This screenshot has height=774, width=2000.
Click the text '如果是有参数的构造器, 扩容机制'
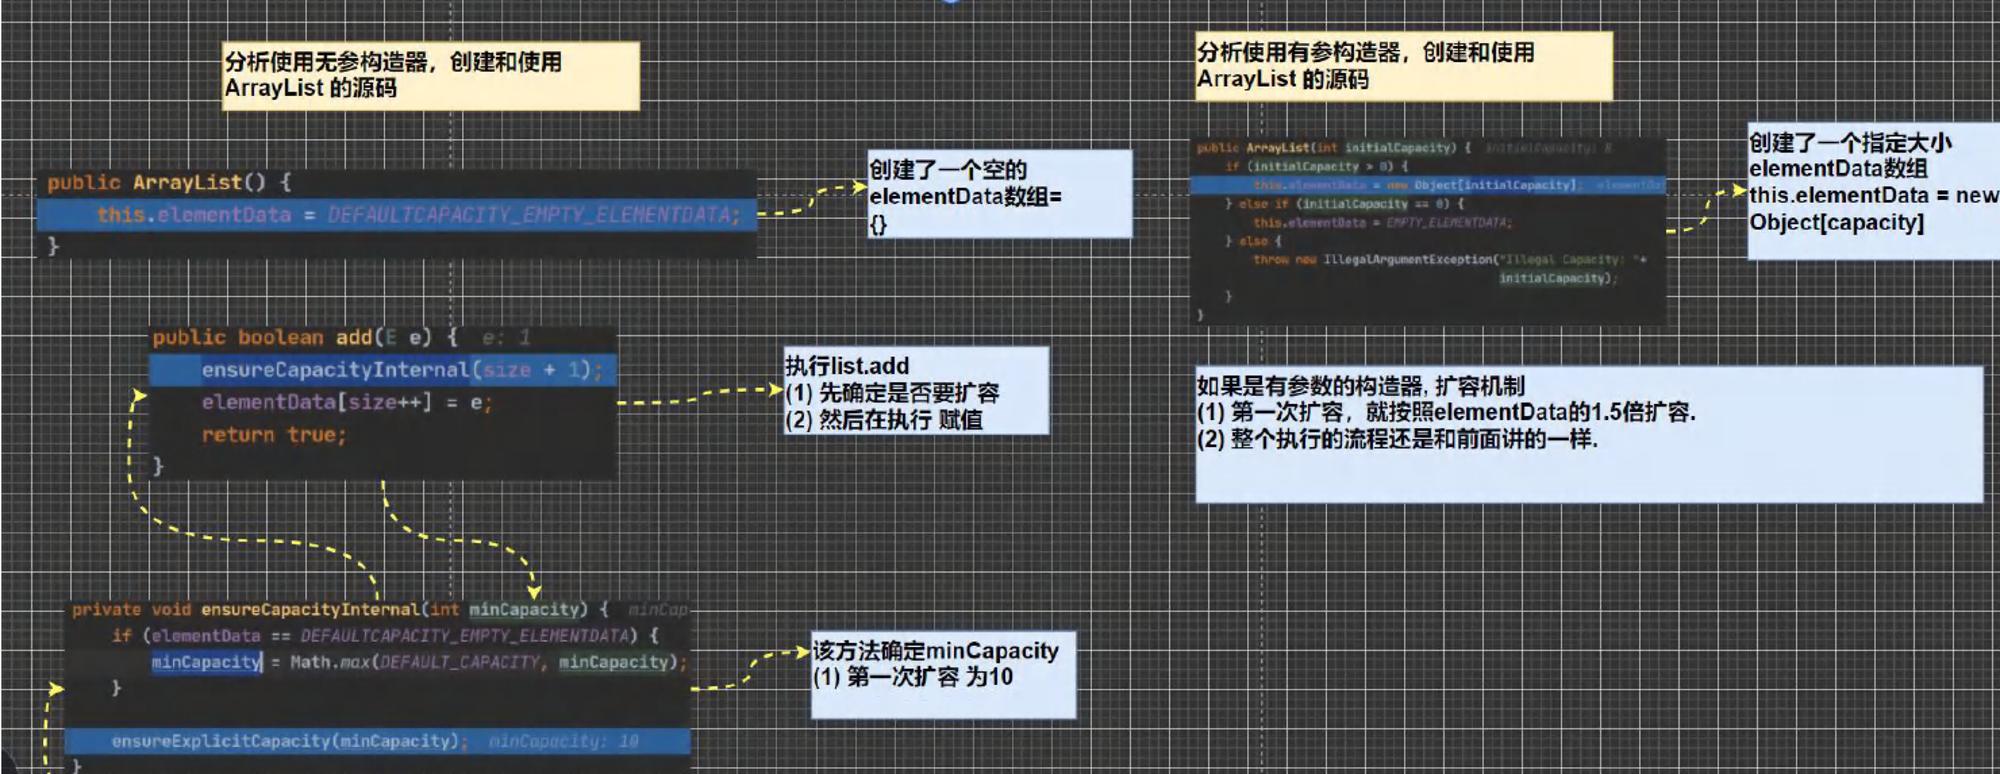1361,385
